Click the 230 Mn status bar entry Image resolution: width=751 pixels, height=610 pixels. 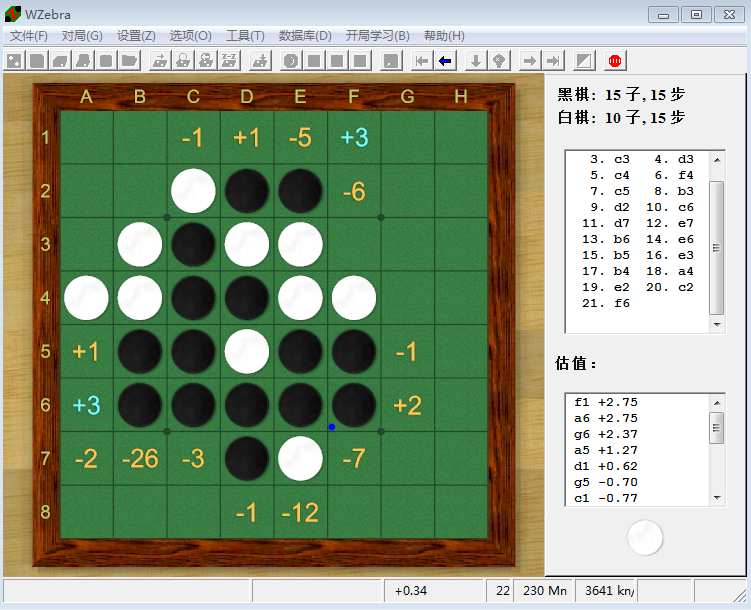(x=545, y=591)
